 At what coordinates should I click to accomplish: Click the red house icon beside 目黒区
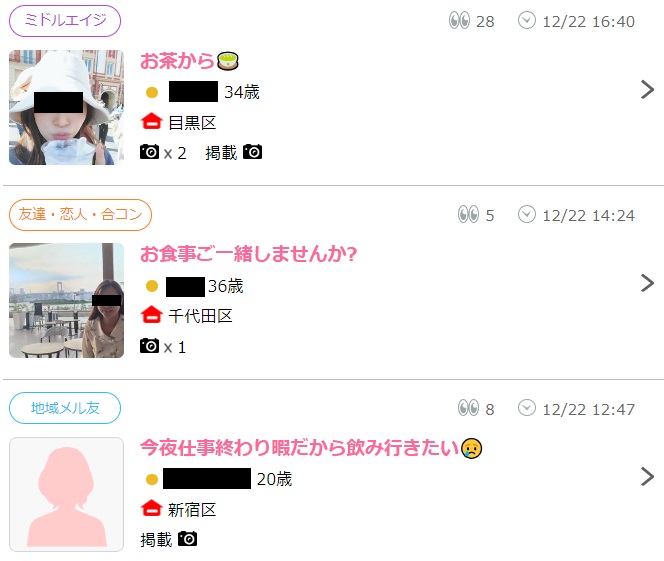coord(152,122)
